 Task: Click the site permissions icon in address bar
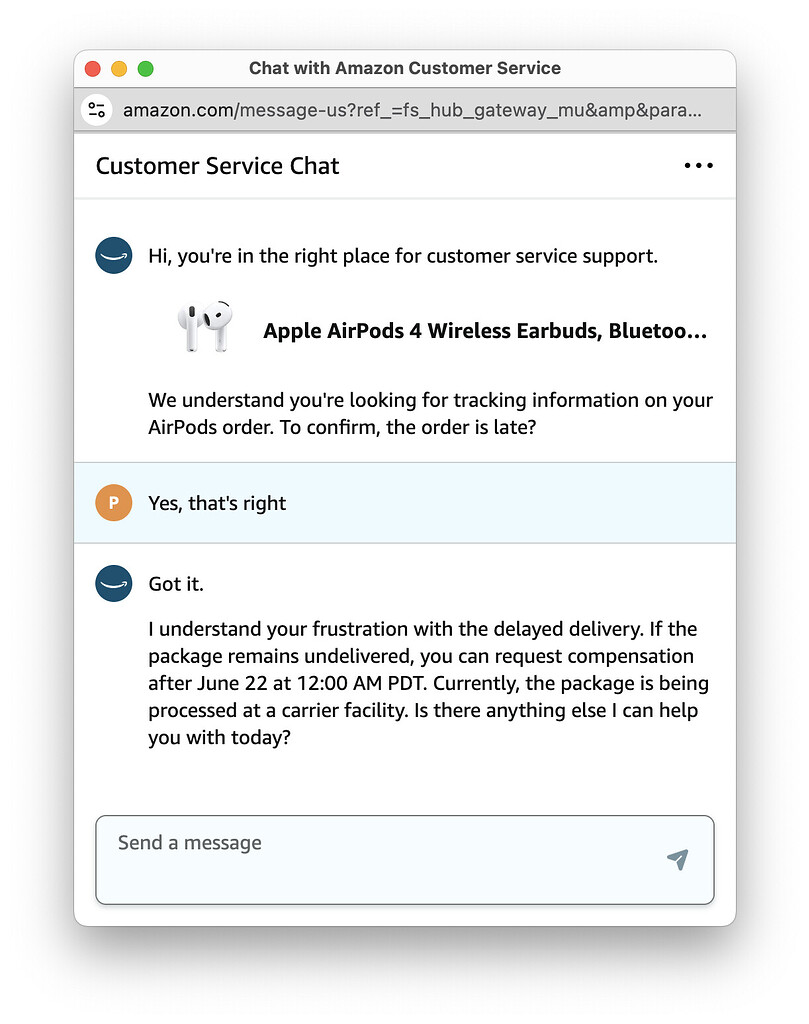pos(96,110)
